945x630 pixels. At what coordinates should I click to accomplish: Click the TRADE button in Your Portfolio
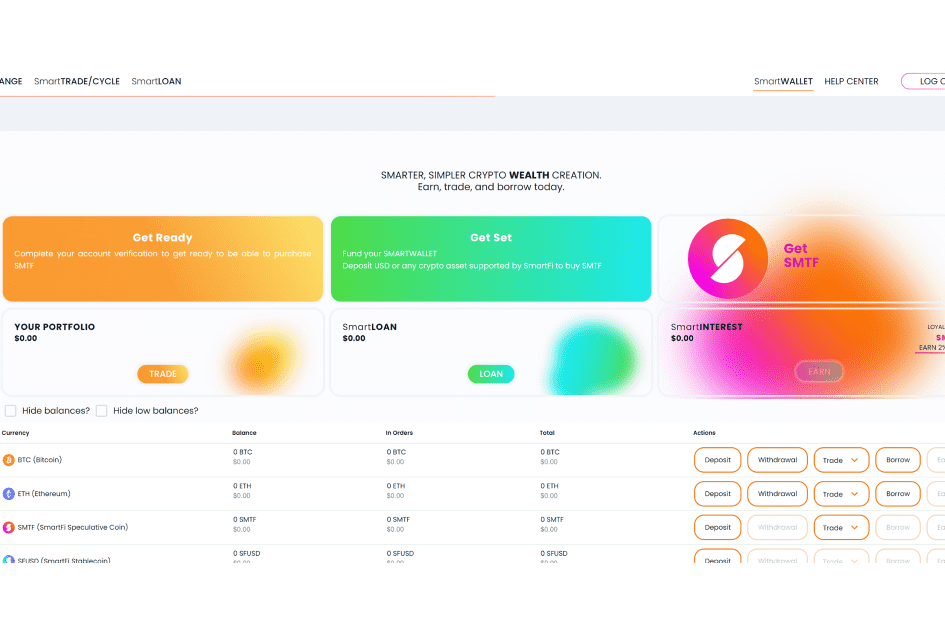[162, 373]
